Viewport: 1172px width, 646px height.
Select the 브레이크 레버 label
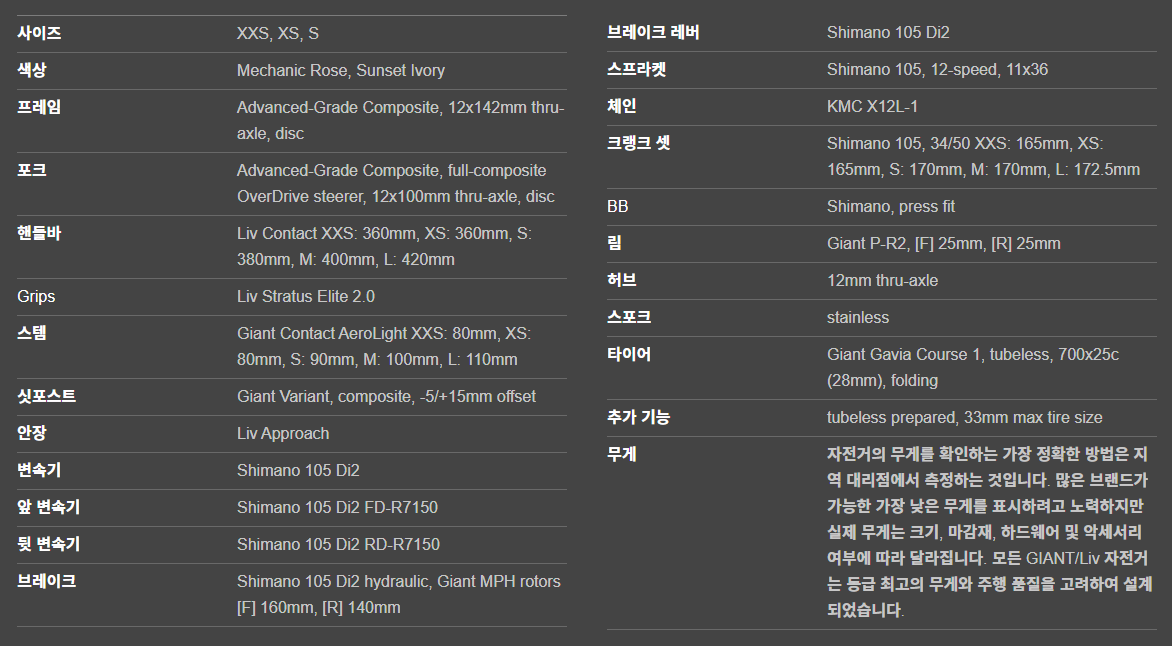(x=653, y=32)
